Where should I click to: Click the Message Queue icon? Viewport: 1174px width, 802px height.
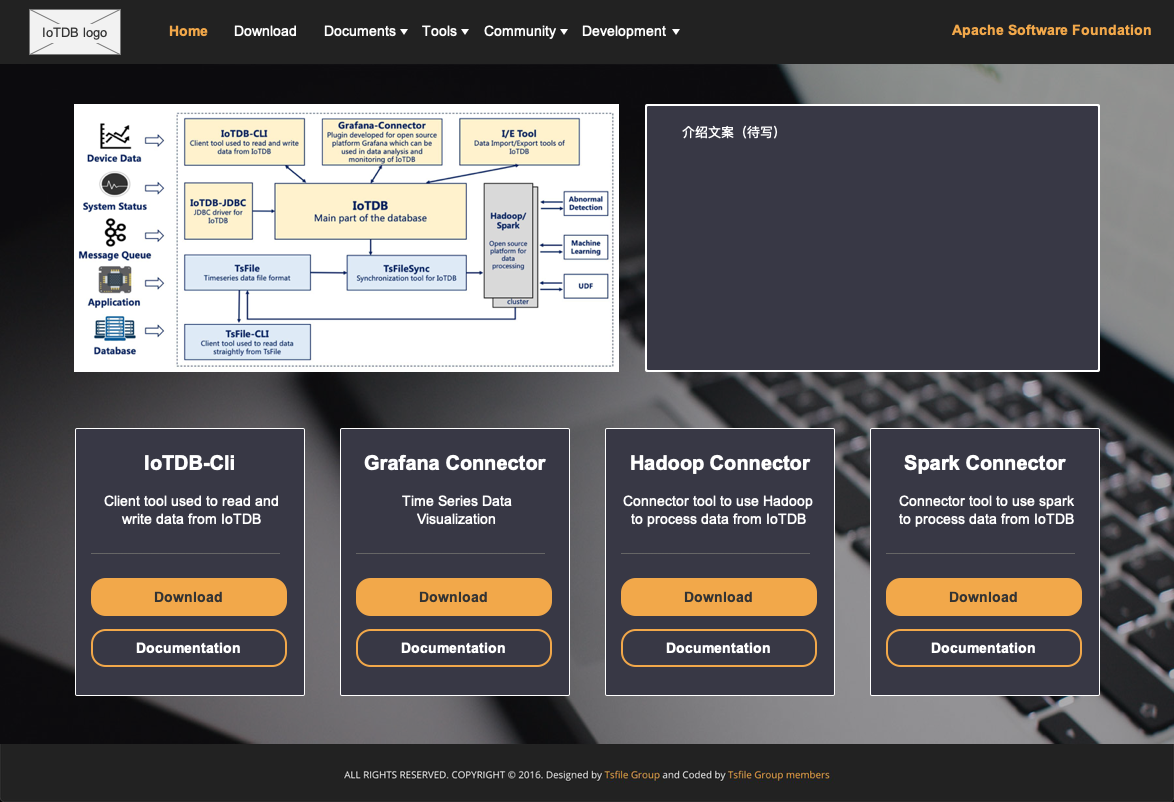tap(115, 233)
